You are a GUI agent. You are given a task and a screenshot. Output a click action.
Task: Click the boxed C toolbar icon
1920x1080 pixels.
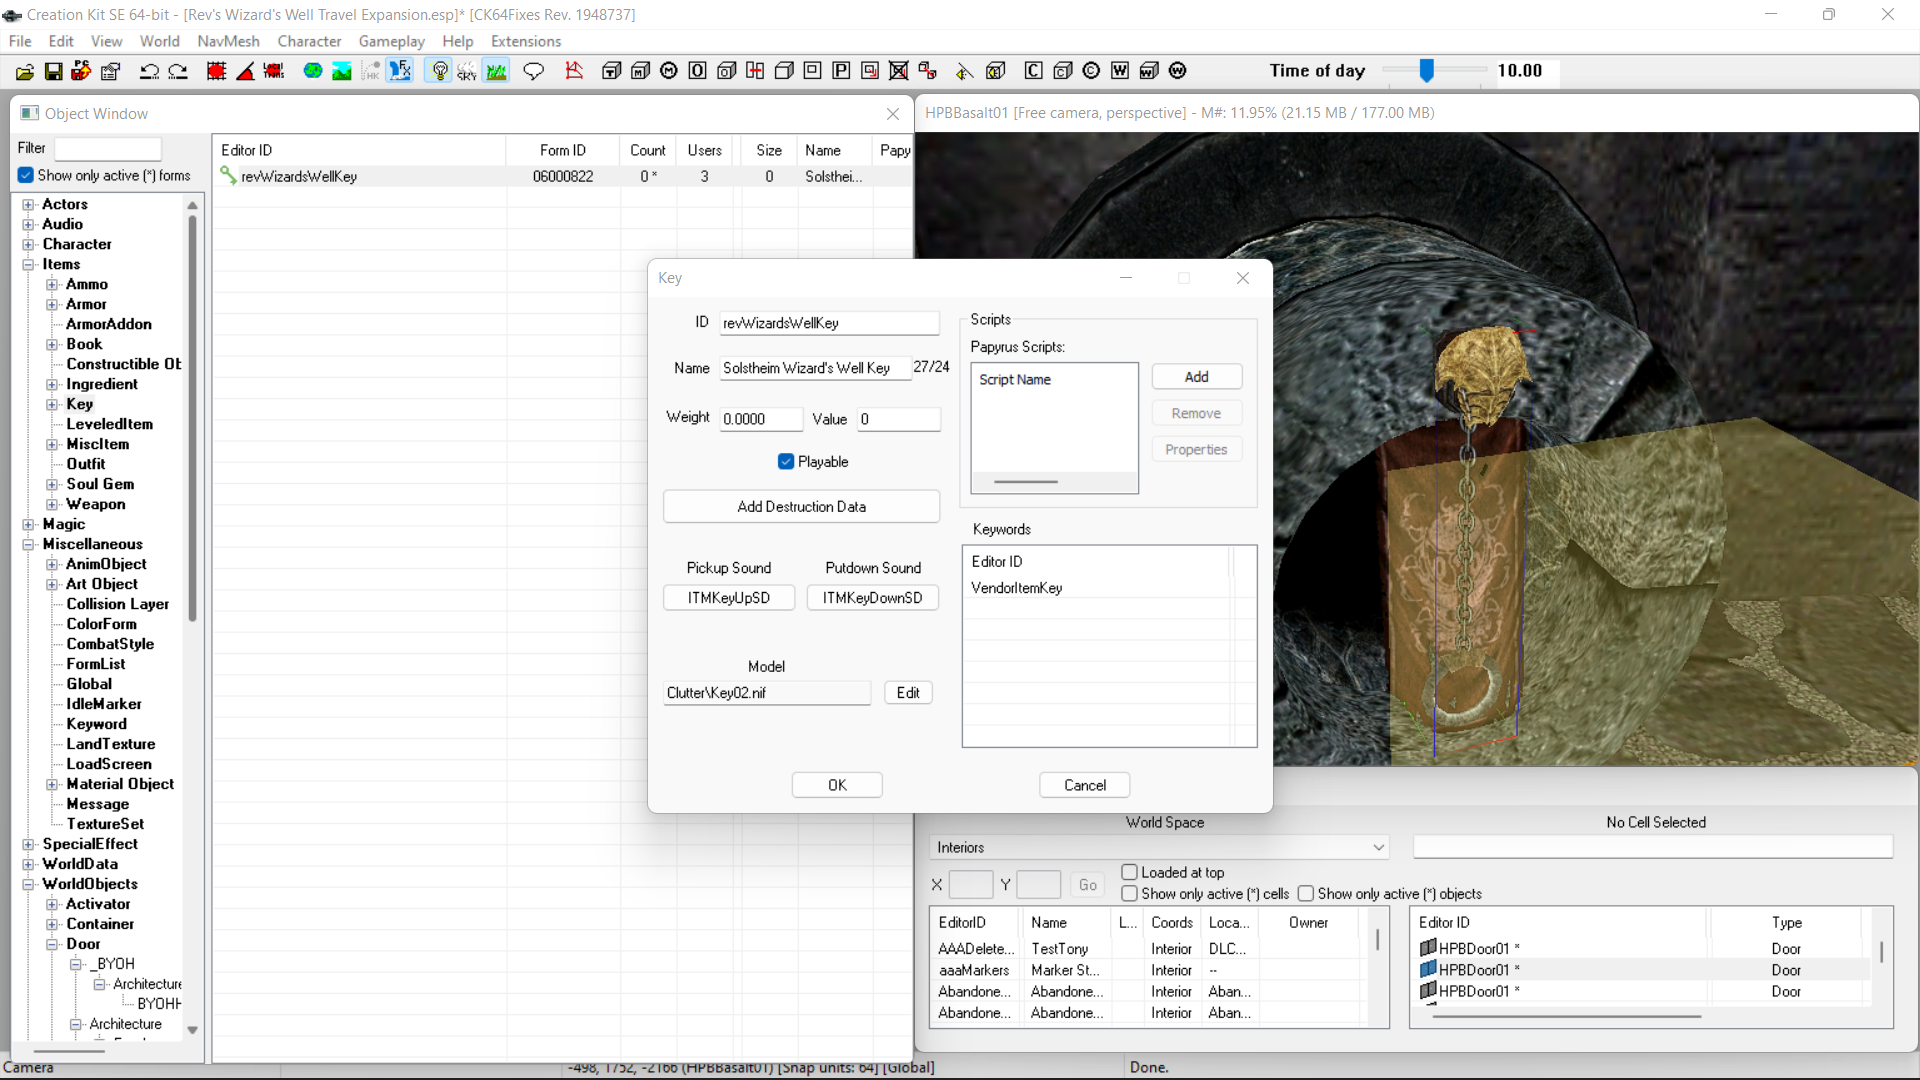tap(1034, 71)
